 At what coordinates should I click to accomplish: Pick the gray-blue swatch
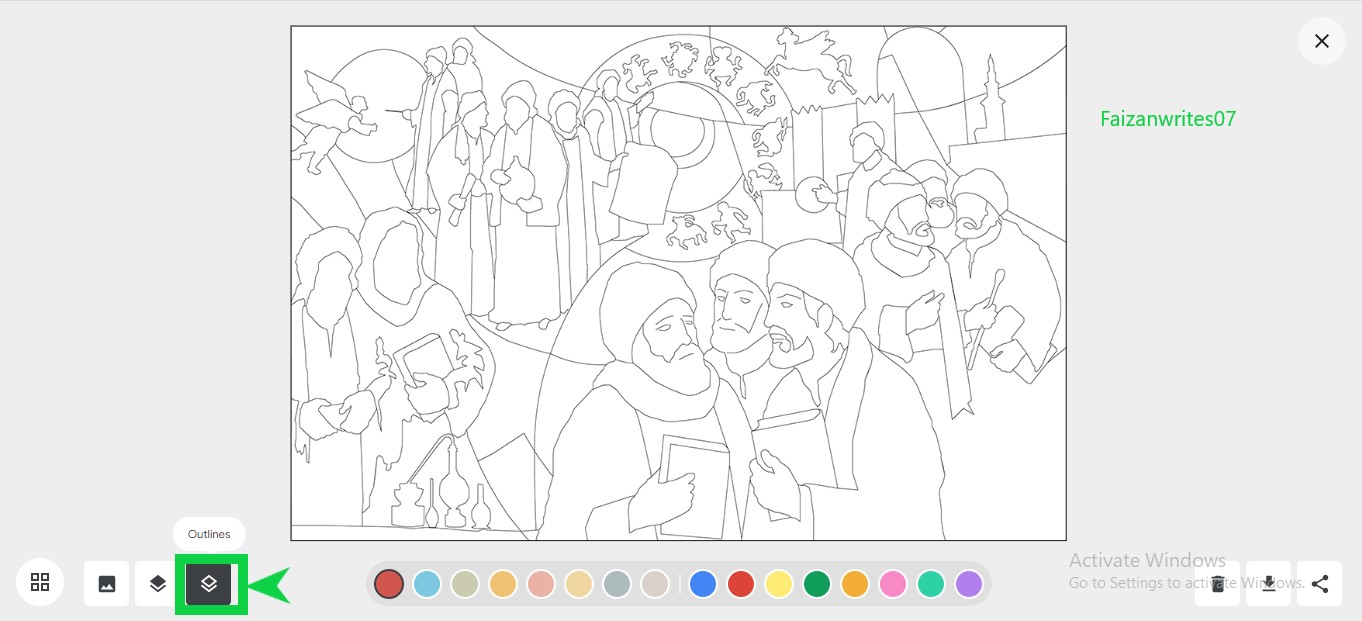617,584
